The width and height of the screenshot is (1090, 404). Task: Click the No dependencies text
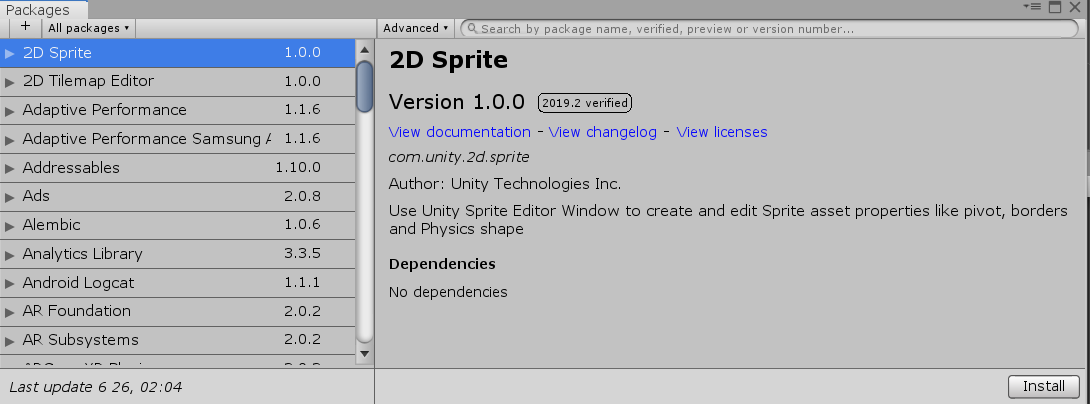click(448, 292)
